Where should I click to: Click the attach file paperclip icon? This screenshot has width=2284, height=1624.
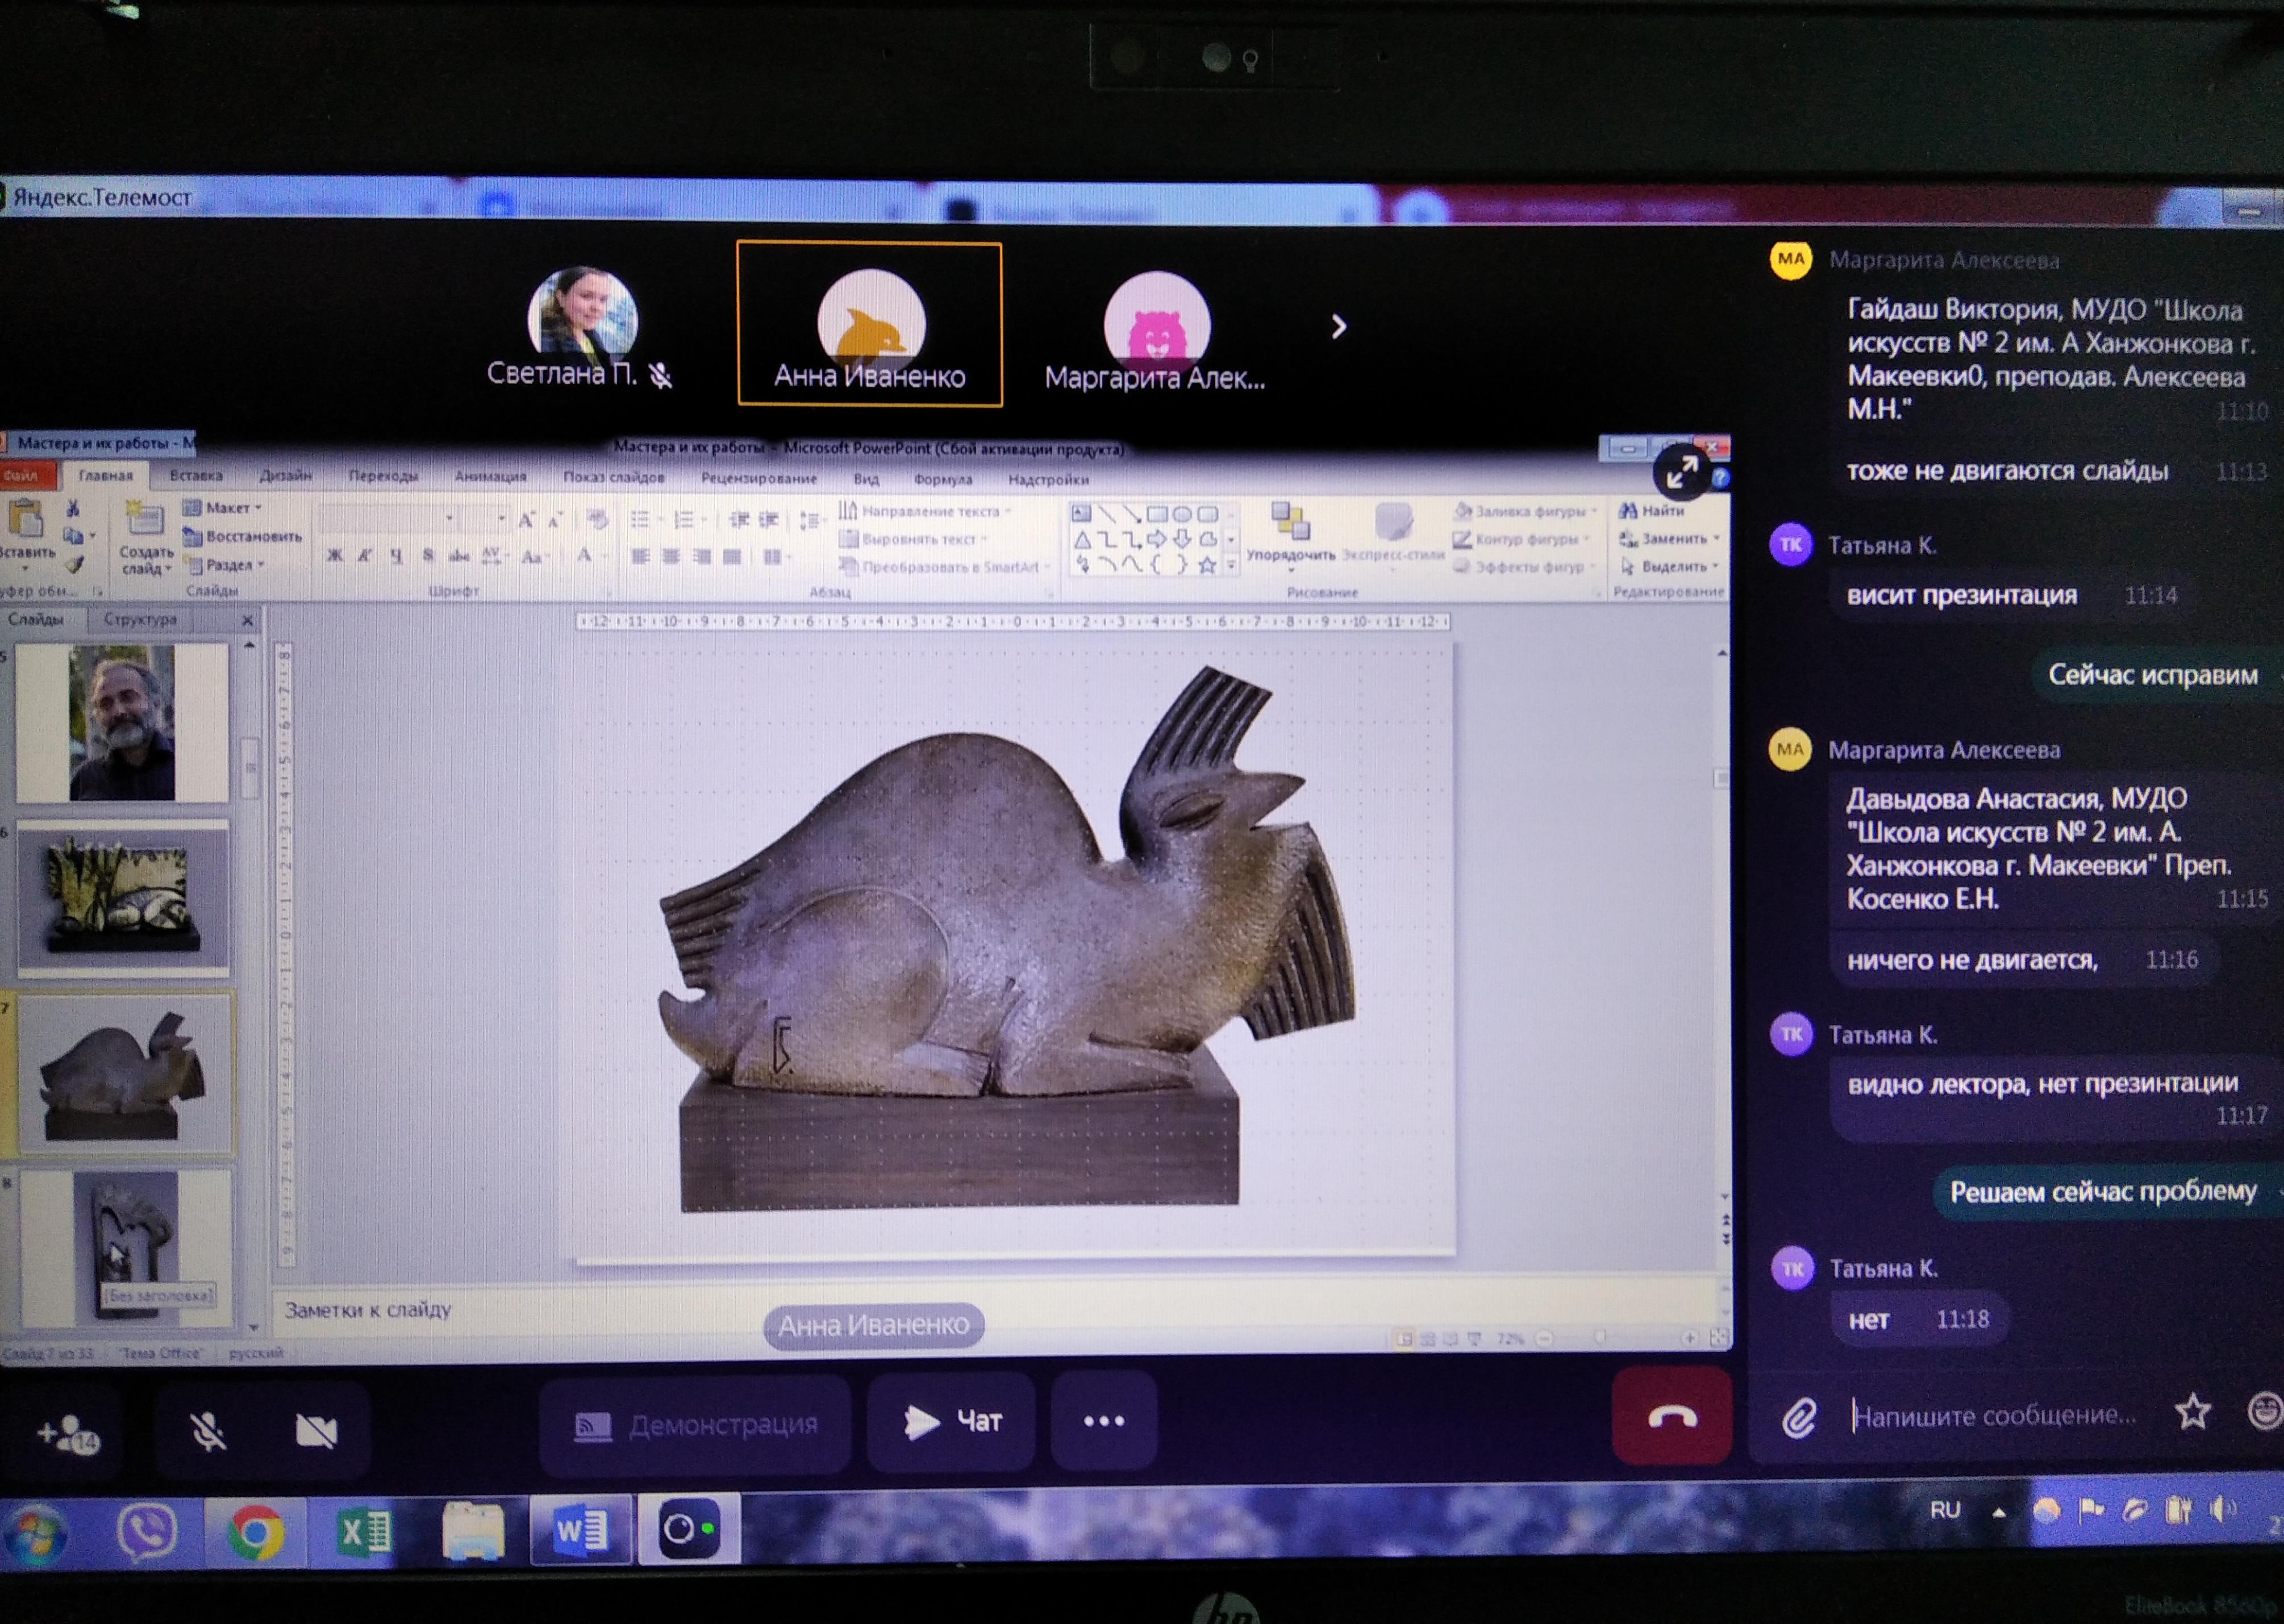(x=1799, y=1418)
